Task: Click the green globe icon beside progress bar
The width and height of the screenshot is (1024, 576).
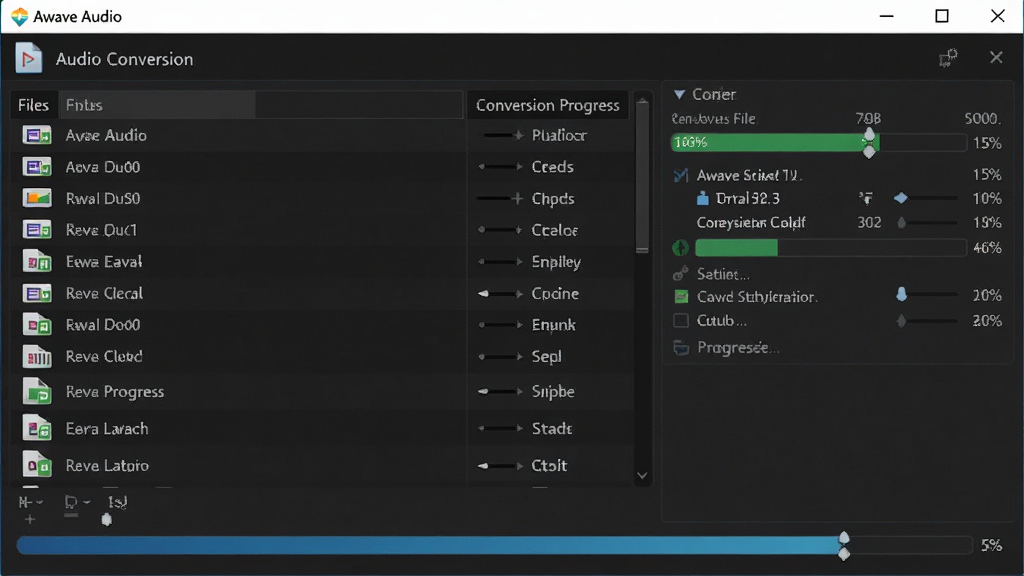Action: click(x=680, y=248)
